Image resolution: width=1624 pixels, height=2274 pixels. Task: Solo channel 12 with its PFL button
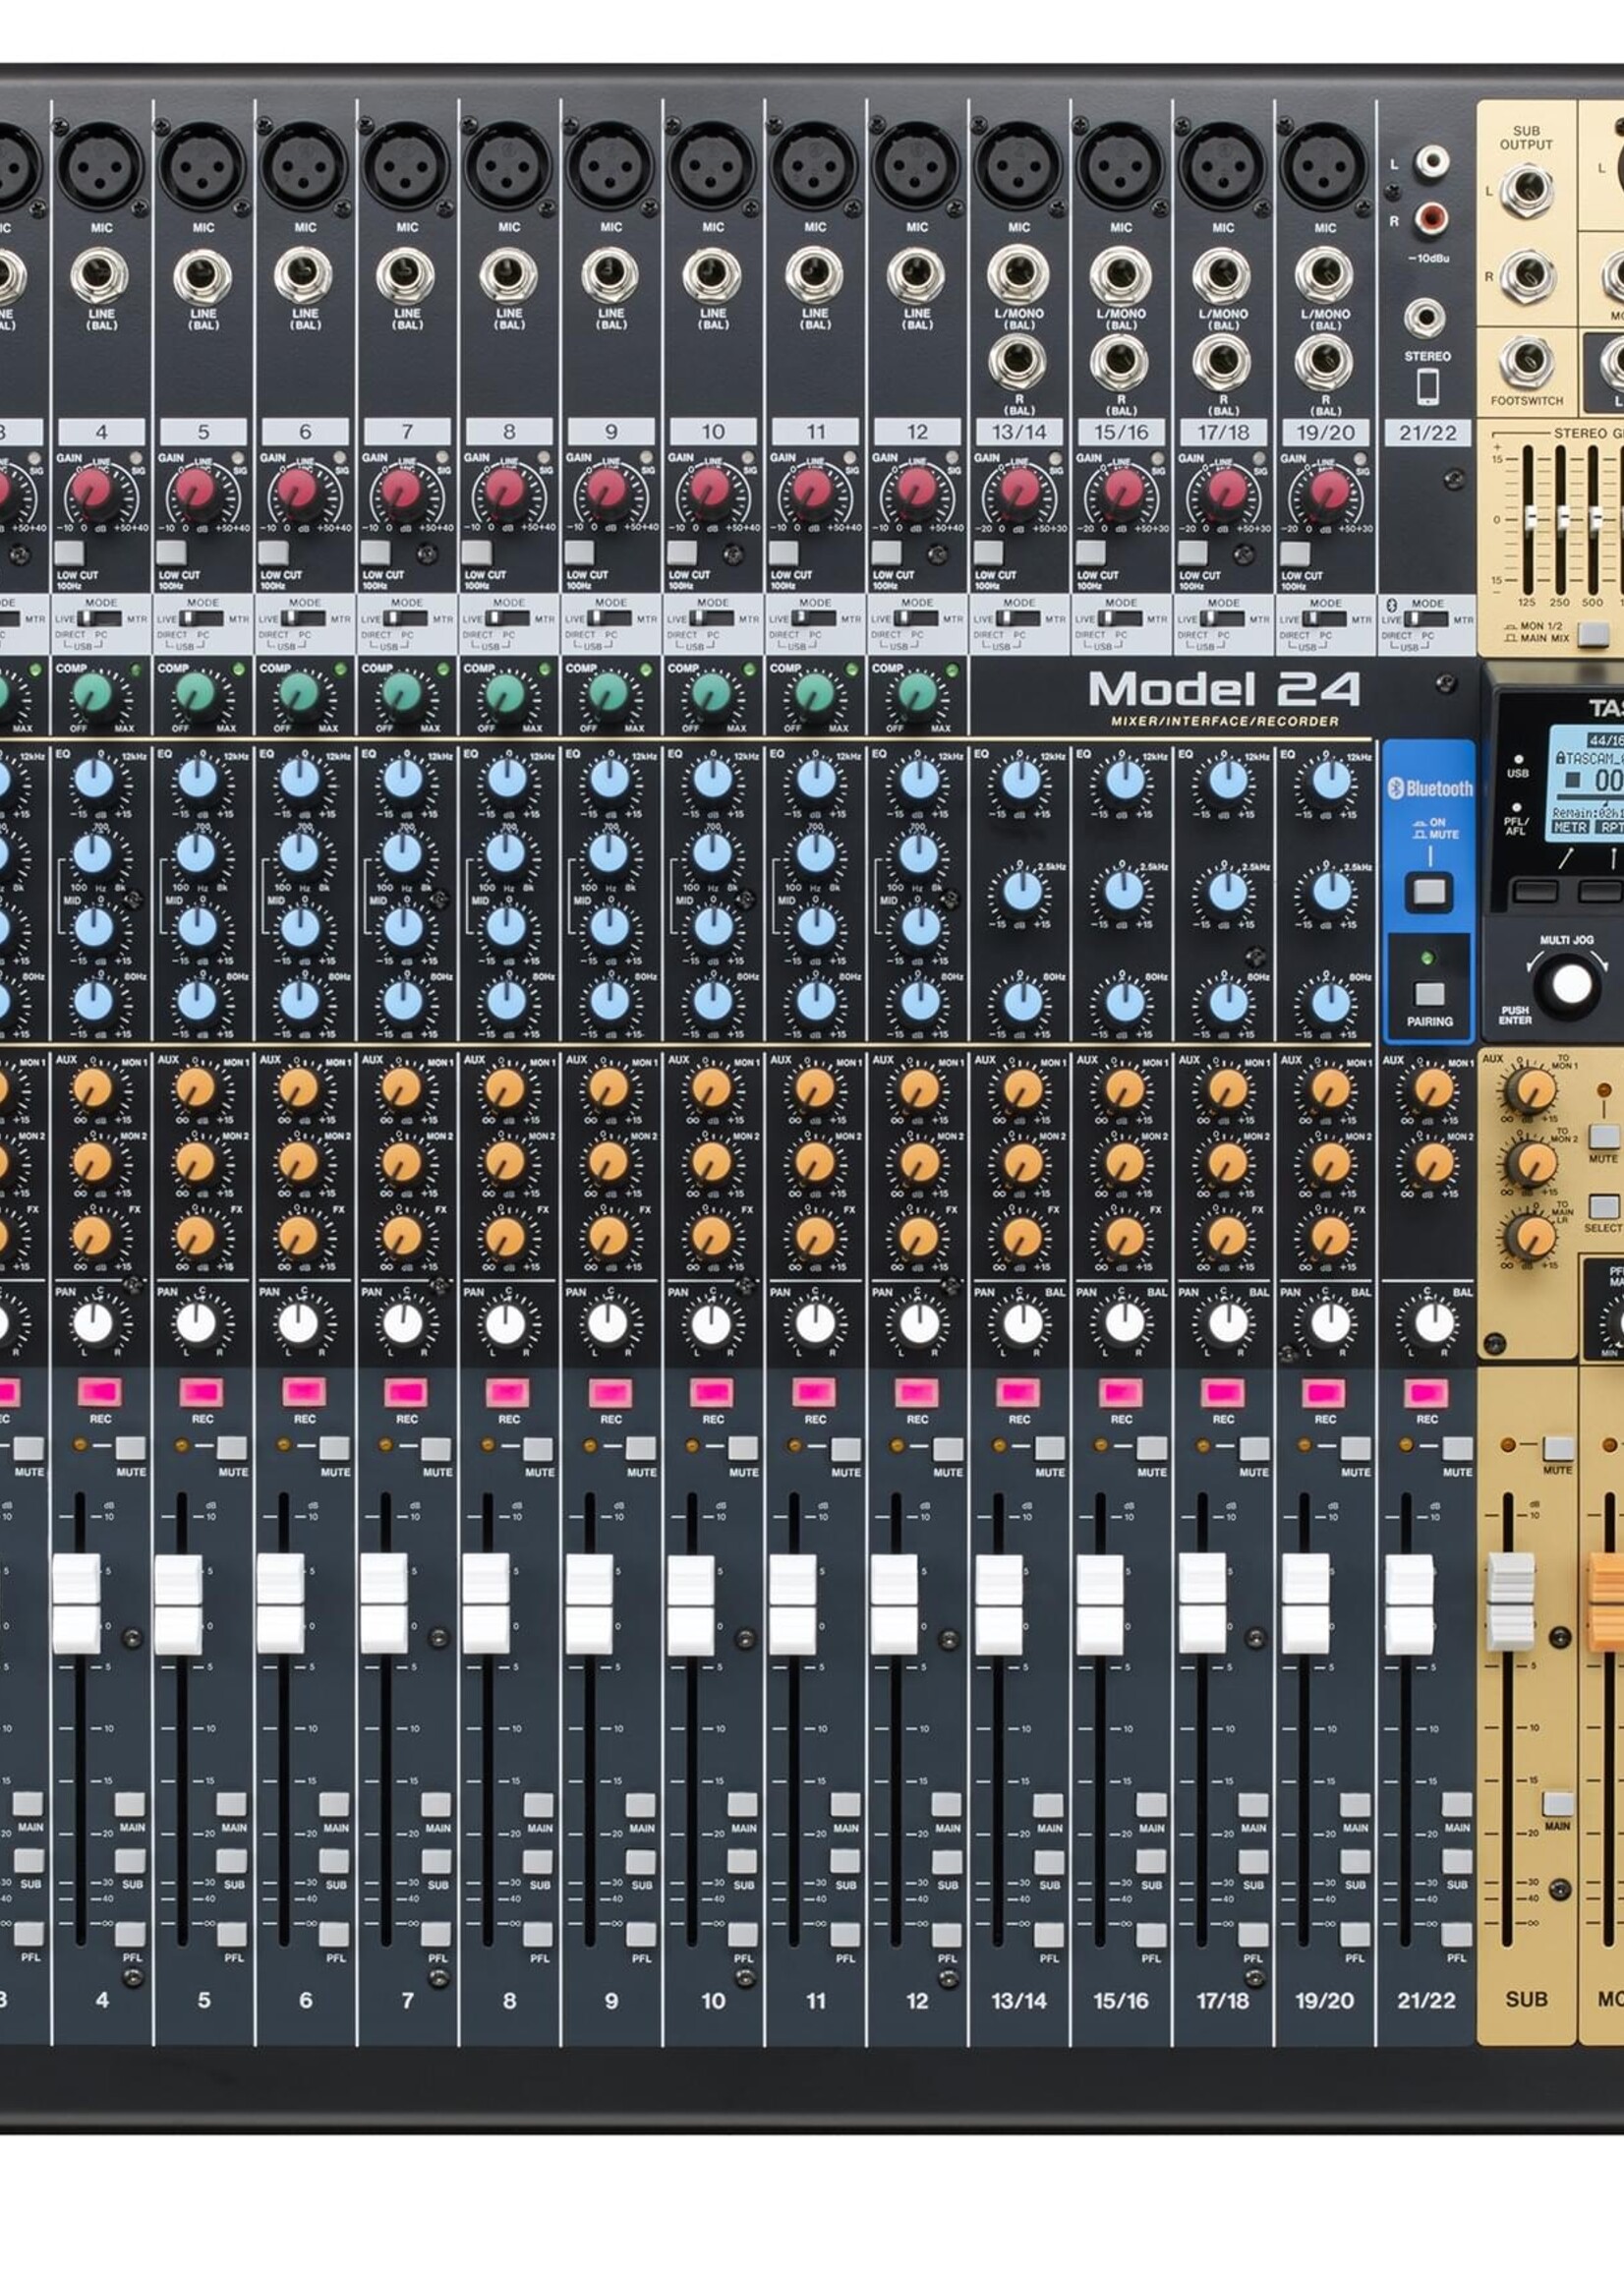(x=947, y=1934)
